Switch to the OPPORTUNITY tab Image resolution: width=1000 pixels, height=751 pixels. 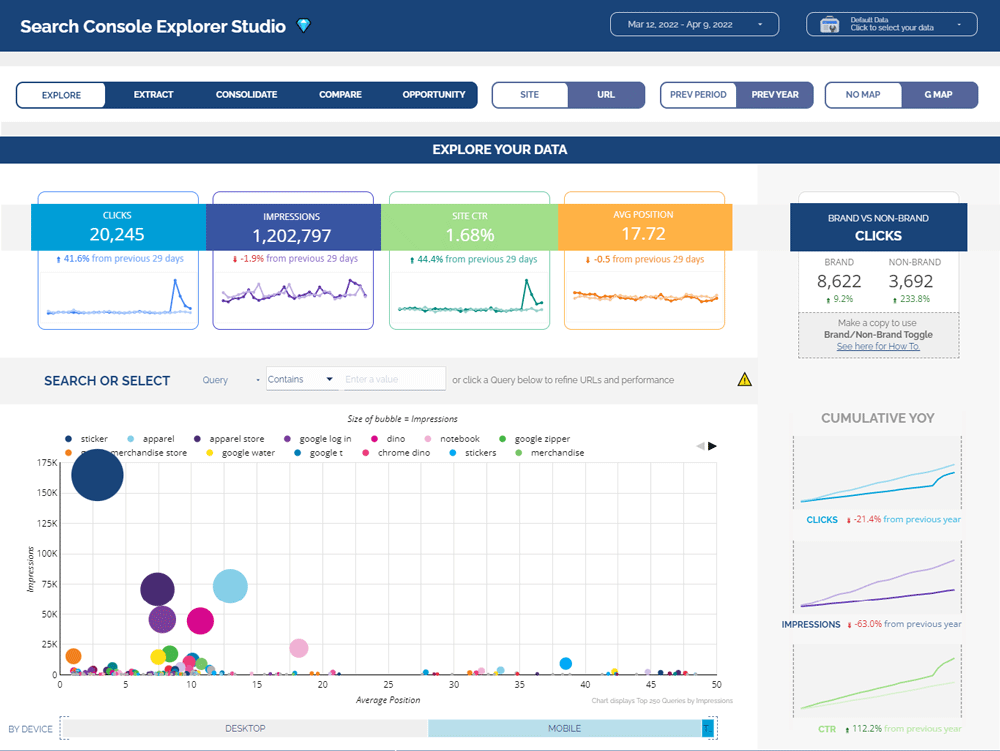pyautogui.click(x=434, y=94)
